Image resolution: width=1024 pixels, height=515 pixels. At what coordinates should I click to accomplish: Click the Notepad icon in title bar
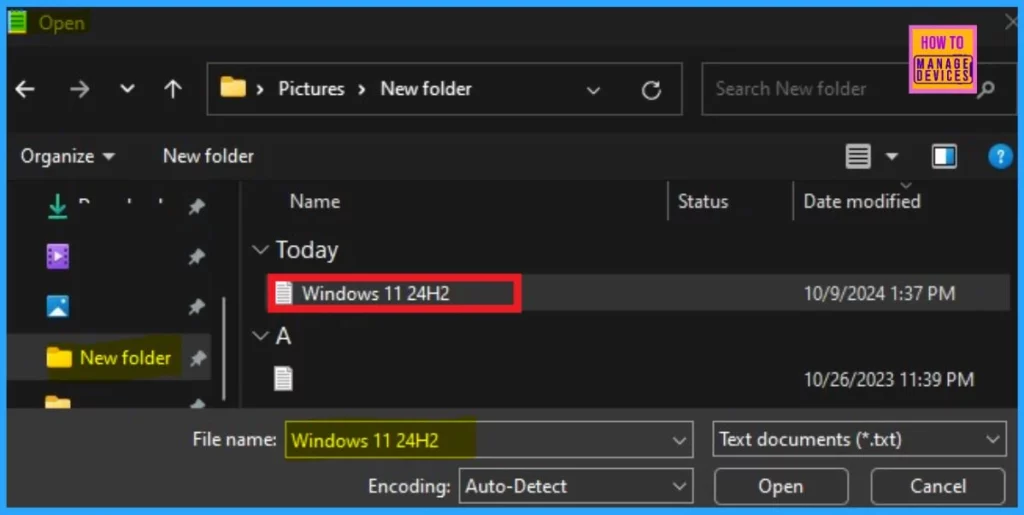tap(18, 22)
